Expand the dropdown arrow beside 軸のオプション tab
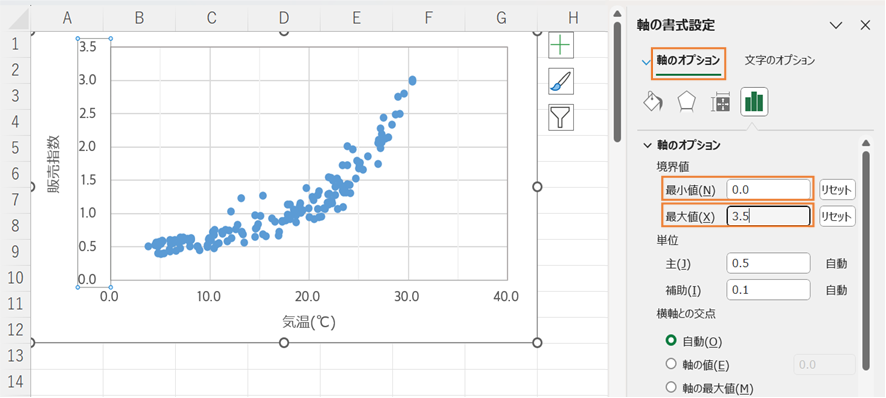The width and height of the screenshot is (886, 398). pos(646,62)
